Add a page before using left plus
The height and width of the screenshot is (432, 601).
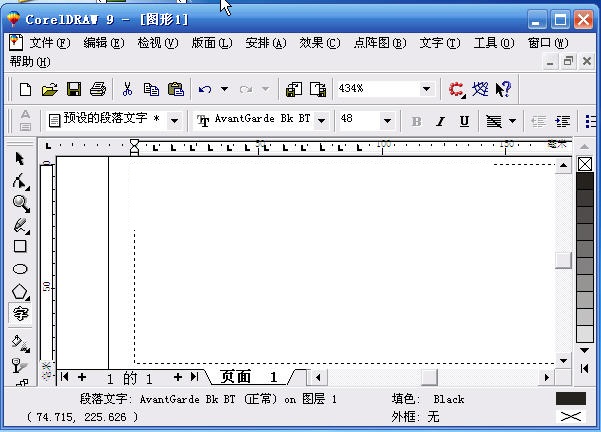coord(82,377)
